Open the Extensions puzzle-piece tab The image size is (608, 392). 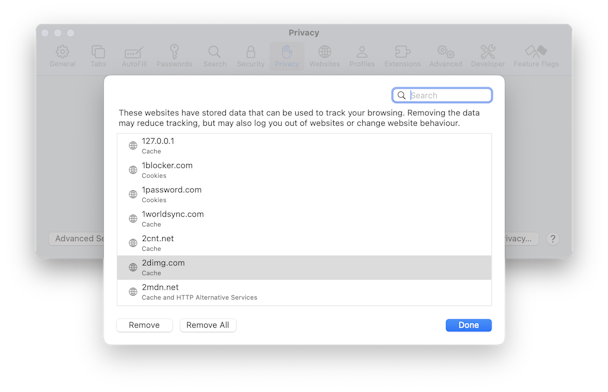[x=402, y=56]
